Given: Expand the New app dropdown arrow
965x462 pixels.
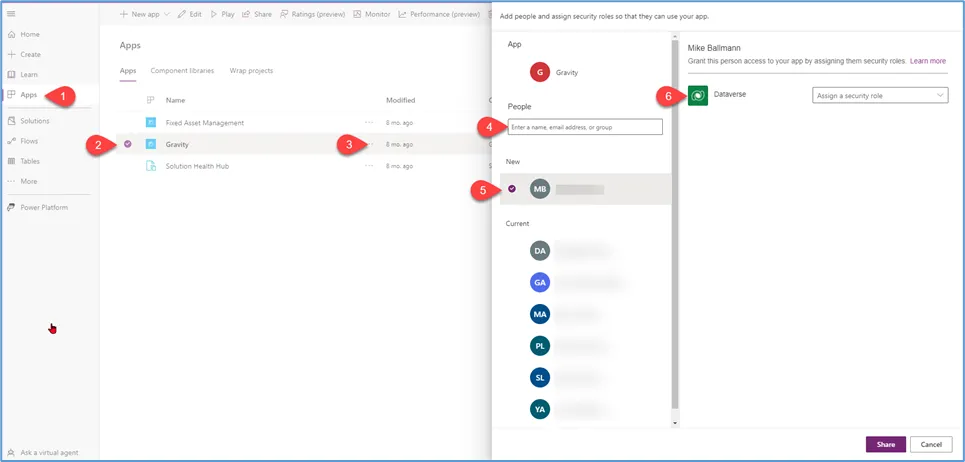Looking at the screenshot, I should point(167,14).
